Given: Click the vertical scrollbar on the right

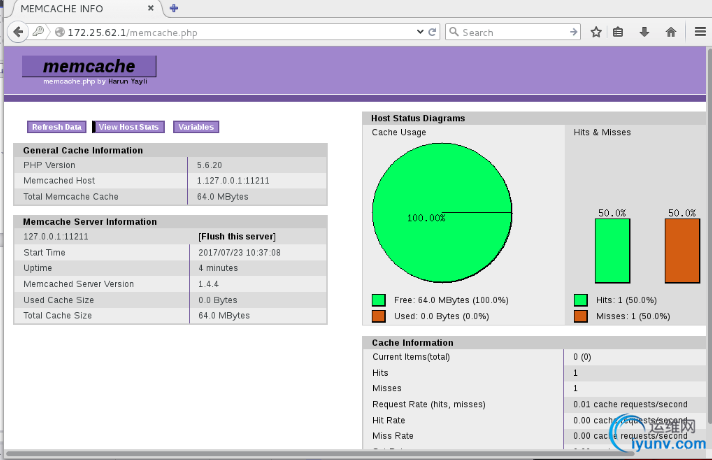Looking at the screenshot, I should (x=709, y=236).
